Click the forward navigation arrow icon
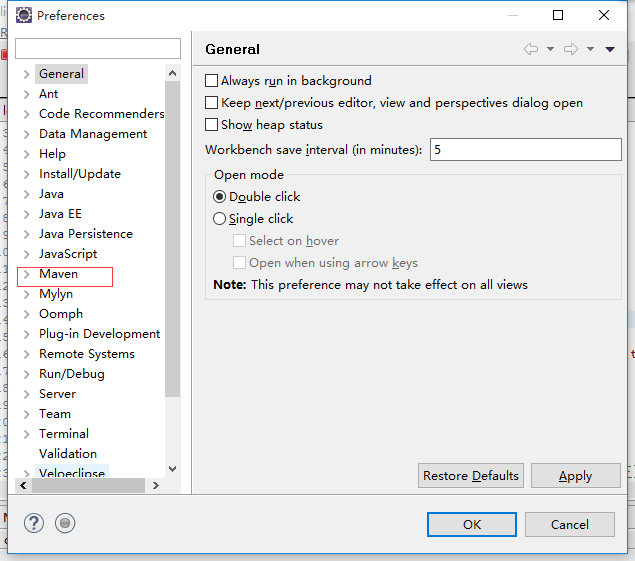Image resolution: width=635 pixels, height=561 pixels. pos(571,49)
